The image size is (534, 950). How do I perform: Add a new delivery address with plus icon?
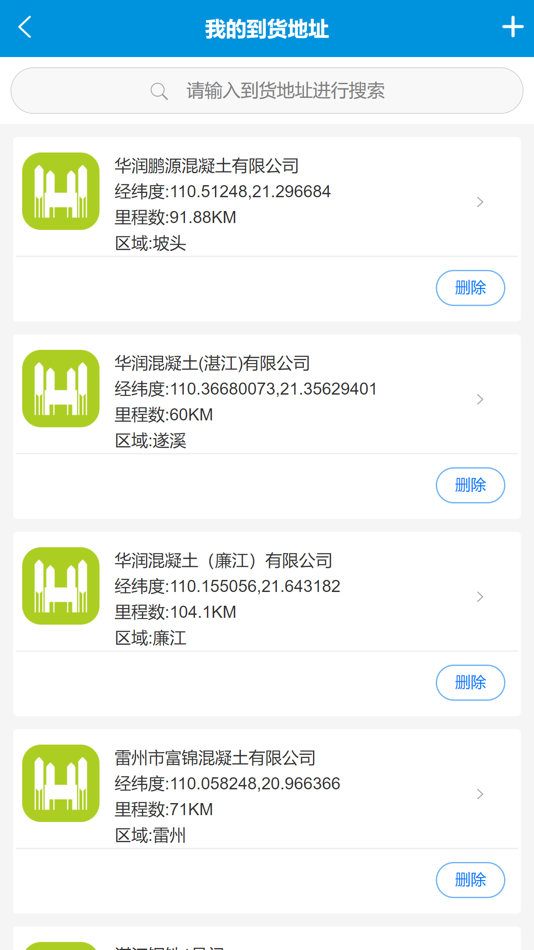click(x=513, y=27)
